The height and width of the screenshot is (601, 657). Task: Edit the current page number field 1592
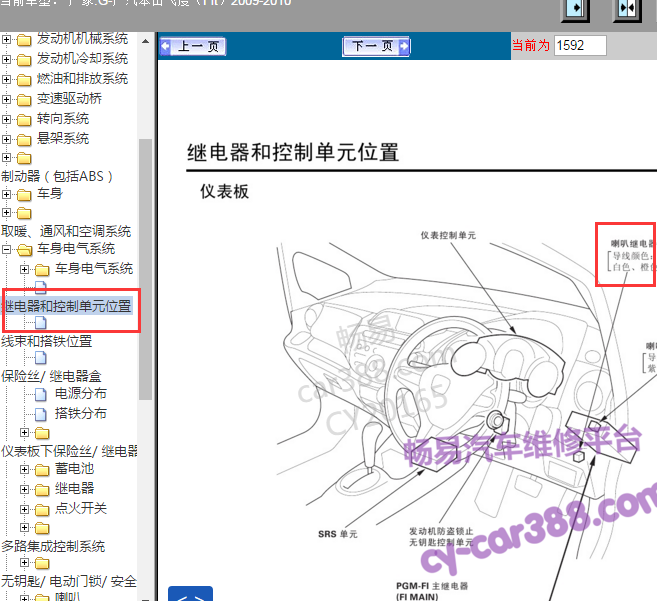tap(580, 45)
